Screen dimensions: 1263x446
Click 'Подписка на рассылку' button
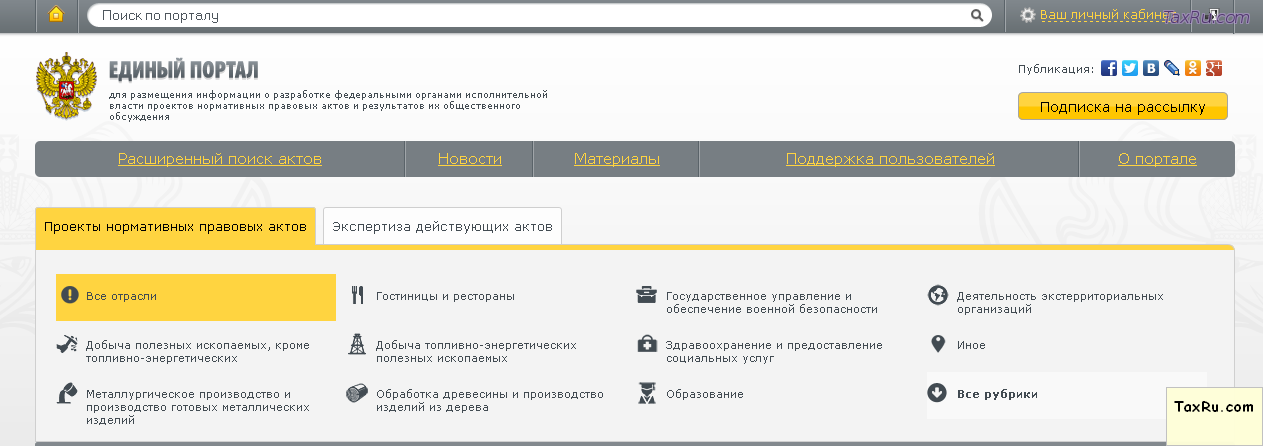1122,106
